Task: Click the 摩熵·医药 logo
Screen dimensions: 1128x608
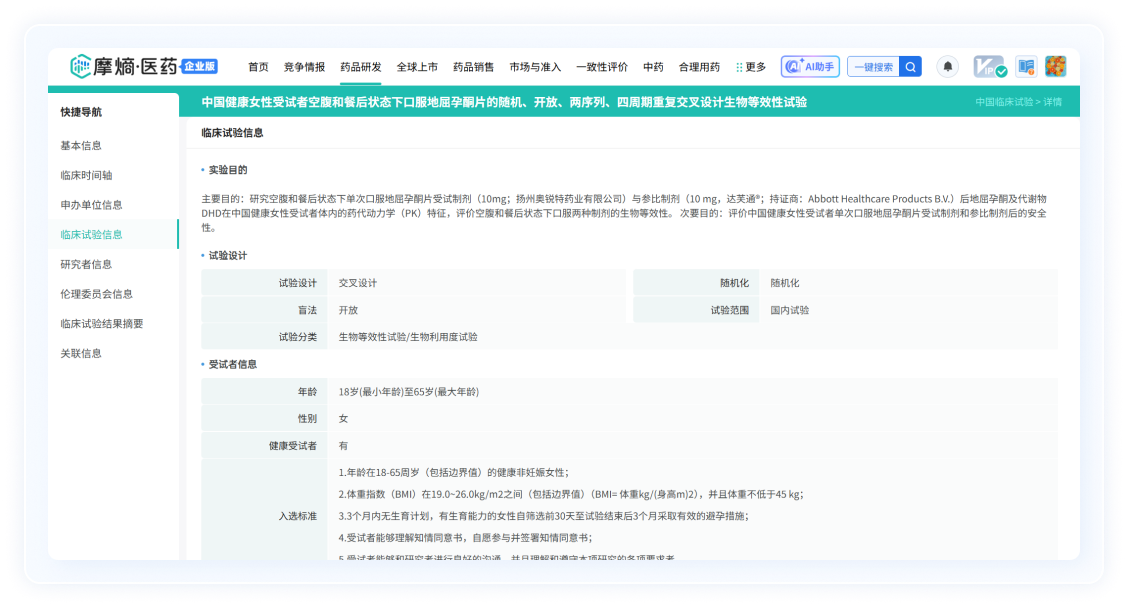Action: [124, 66]
